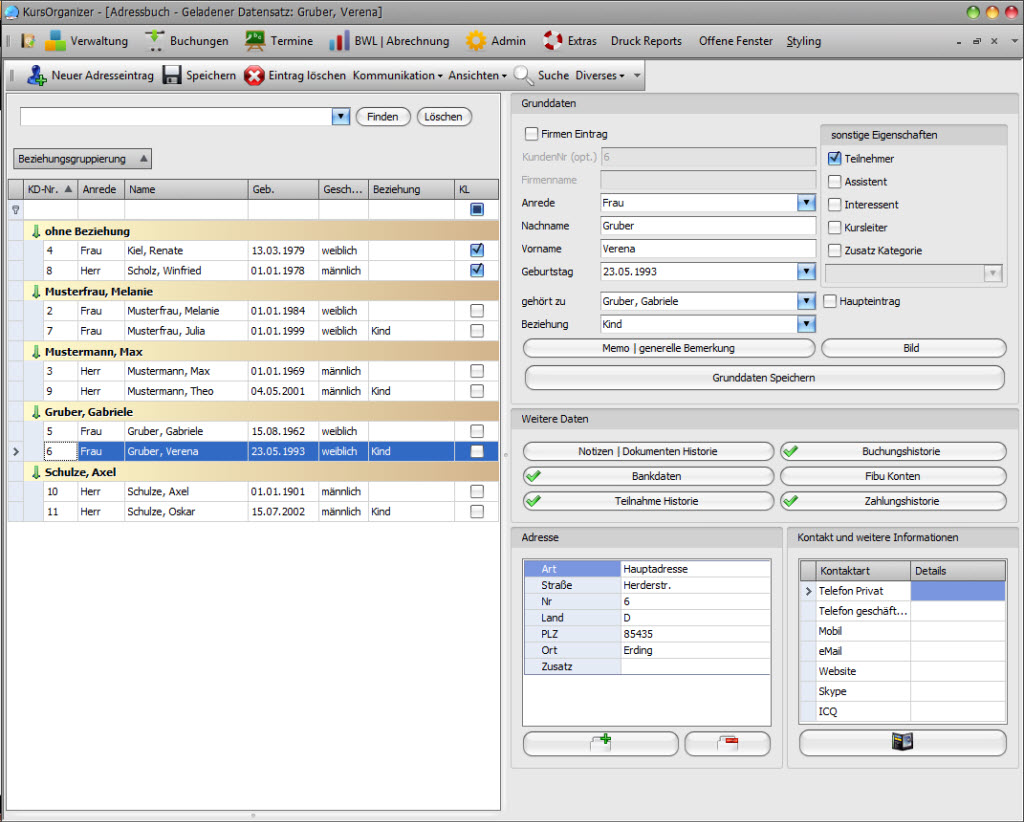1024x822 pixels.
Task: Enable the Assistent checkbox
Action: coord(835,182)
